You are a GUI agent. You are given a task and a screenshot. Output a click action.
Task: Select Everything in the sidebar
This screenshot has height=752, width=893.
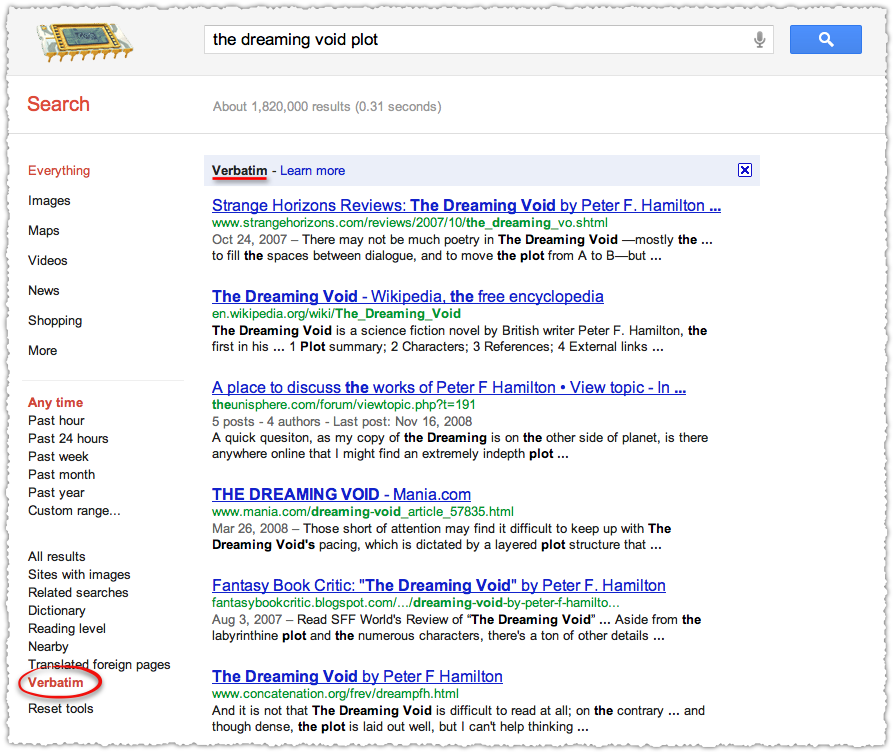click(x=59, y=170)
